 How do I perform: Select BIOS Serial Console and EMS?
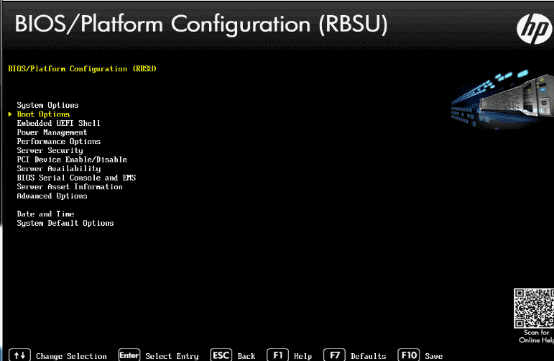coord(76,178)
